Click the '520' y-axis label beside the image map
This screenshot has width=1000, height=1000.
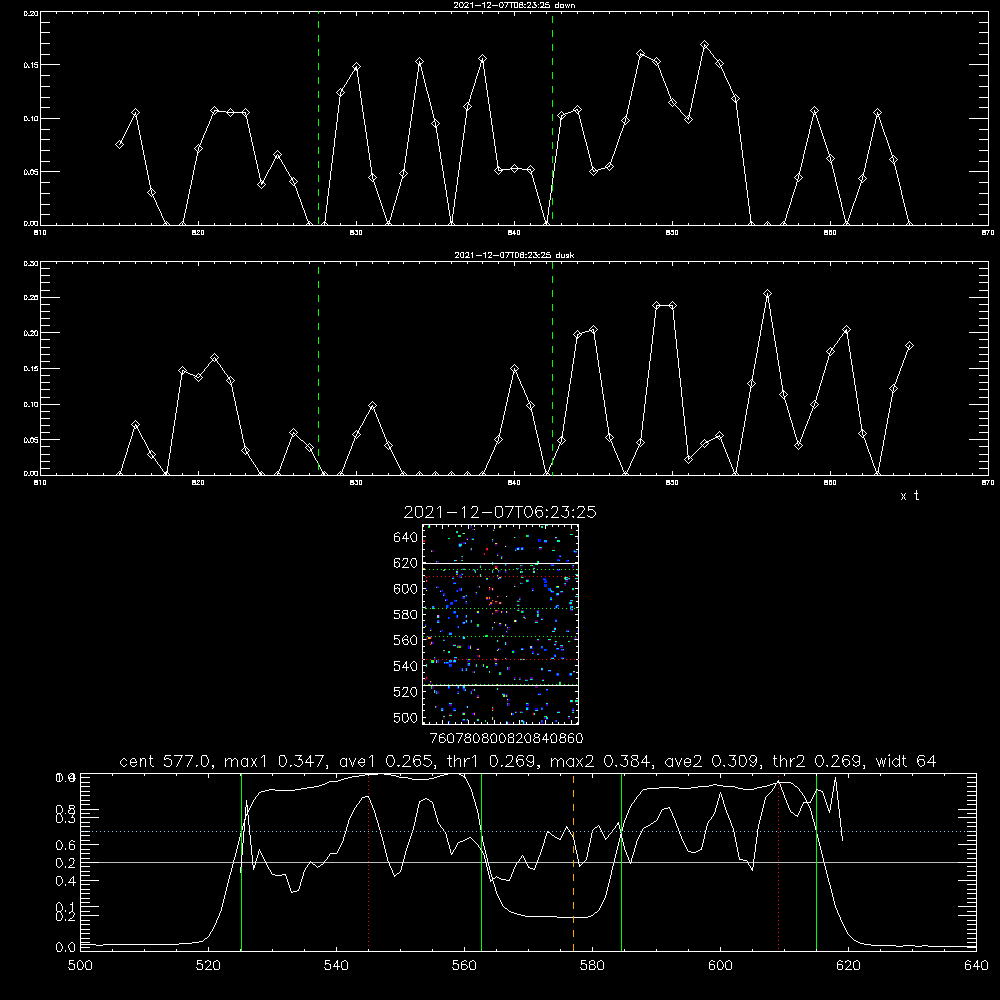pyautogui.click(x=406, y=692)
